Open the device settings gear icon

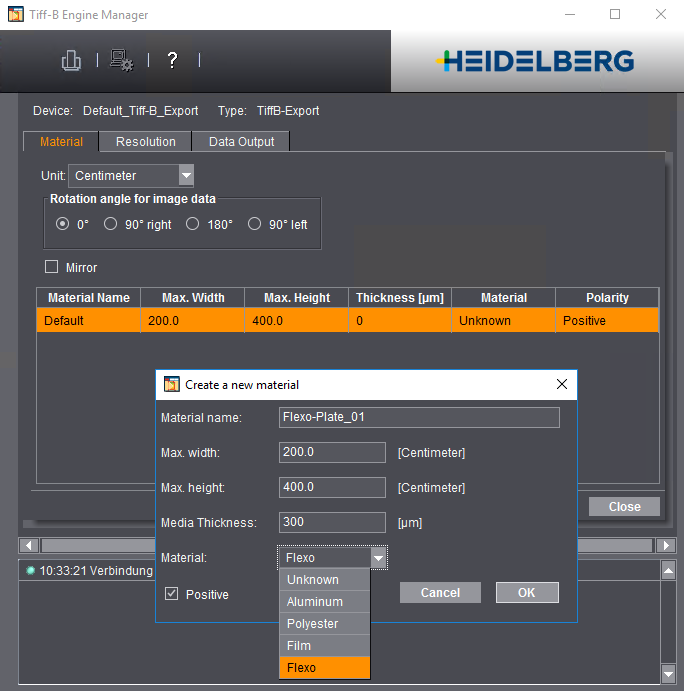(x=122, y=61)
